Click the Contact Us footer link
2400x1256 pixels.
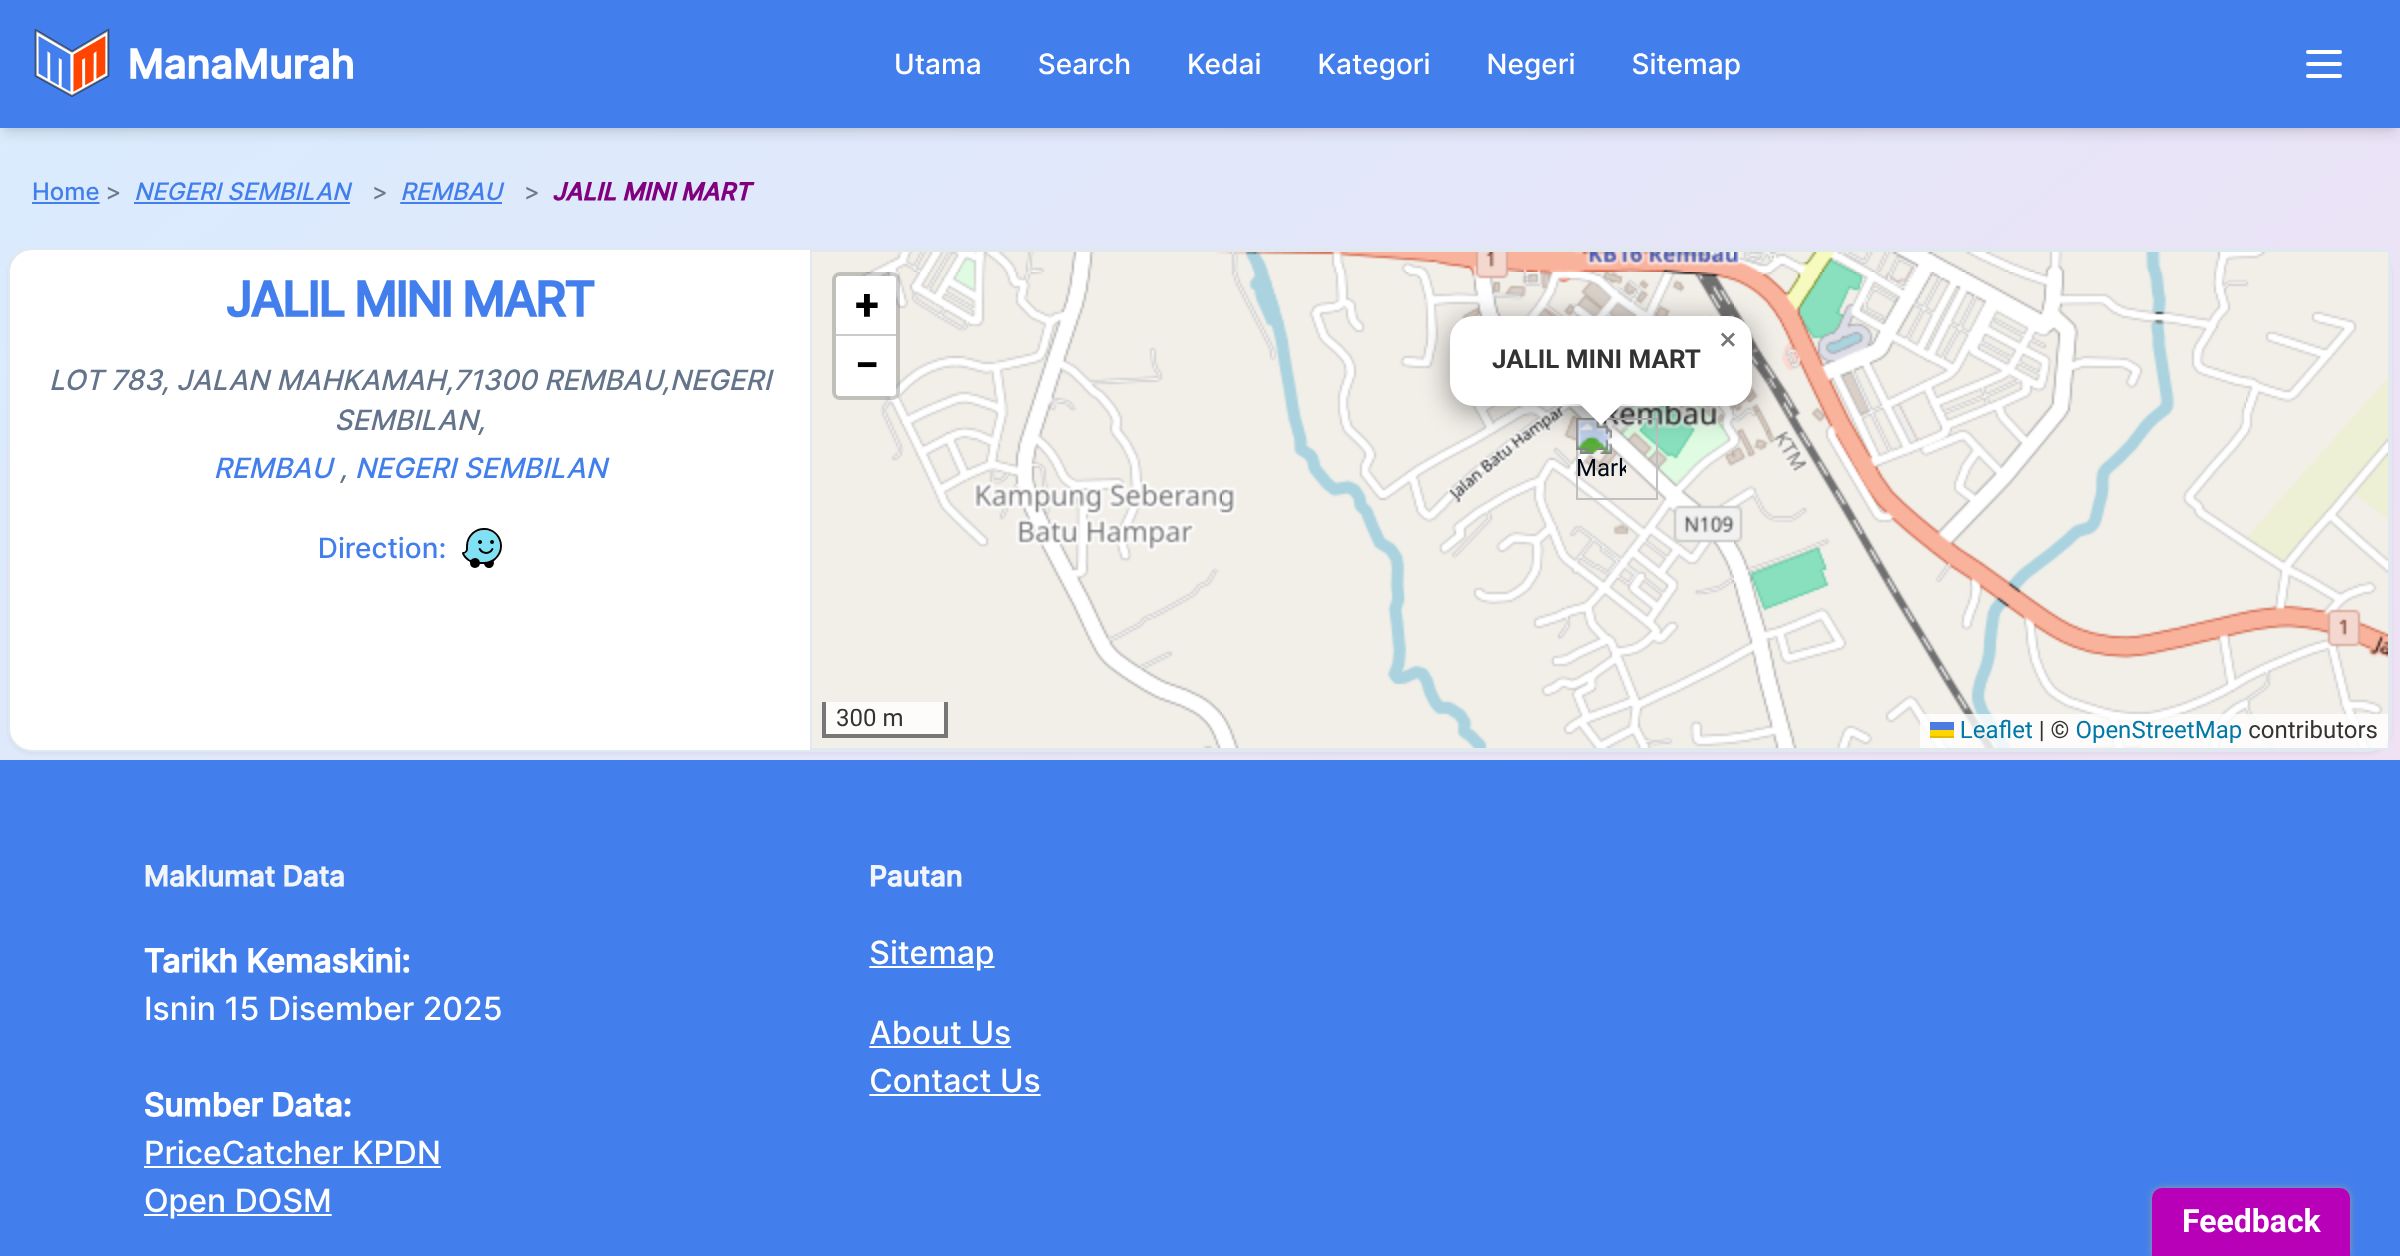[x=954, y=1080]
